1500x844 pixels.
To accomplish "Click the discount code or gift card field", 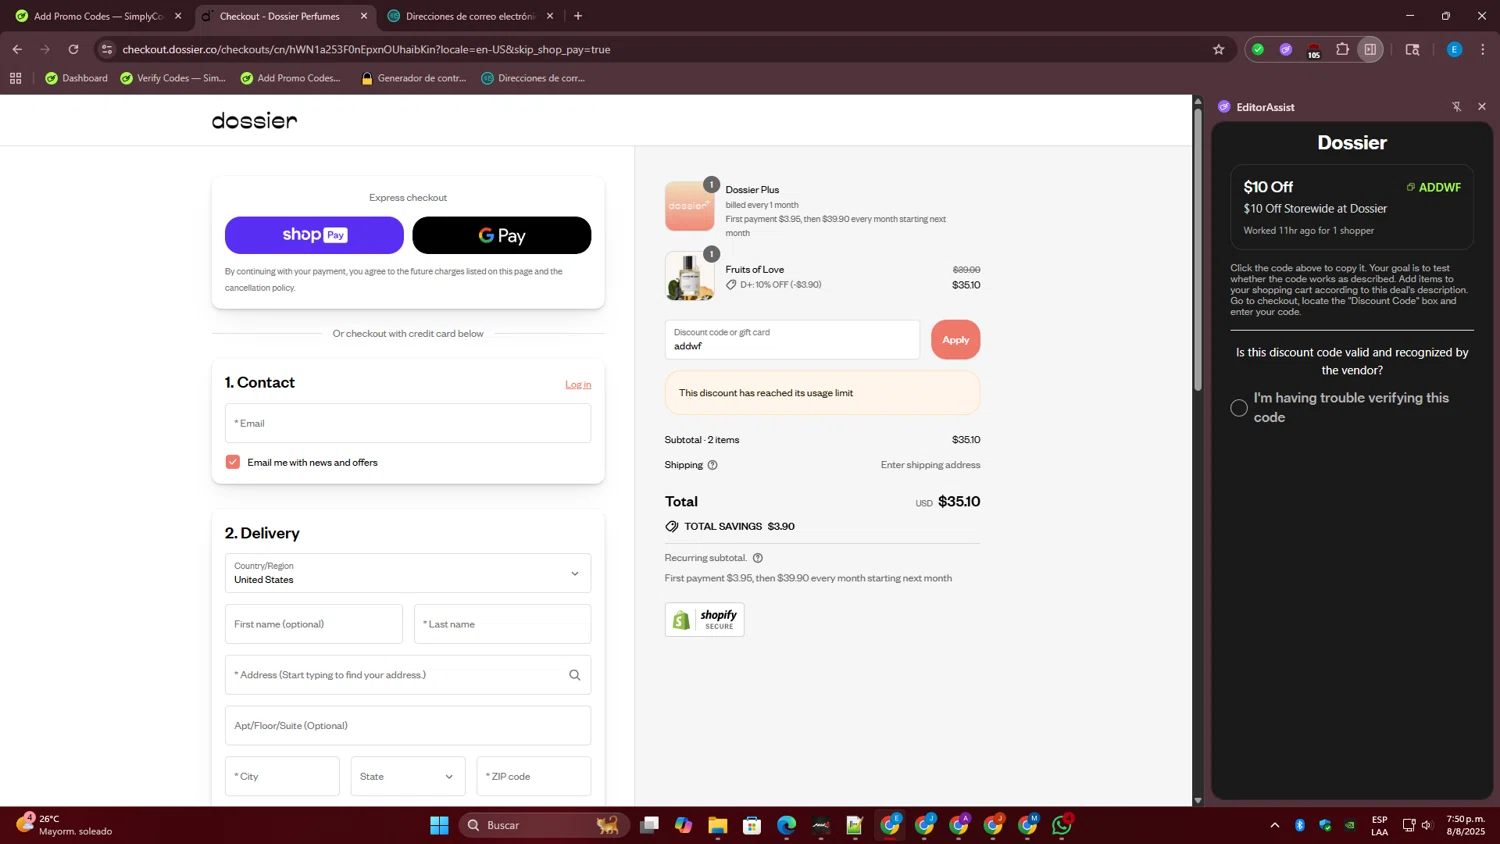I will click(792, 340).
